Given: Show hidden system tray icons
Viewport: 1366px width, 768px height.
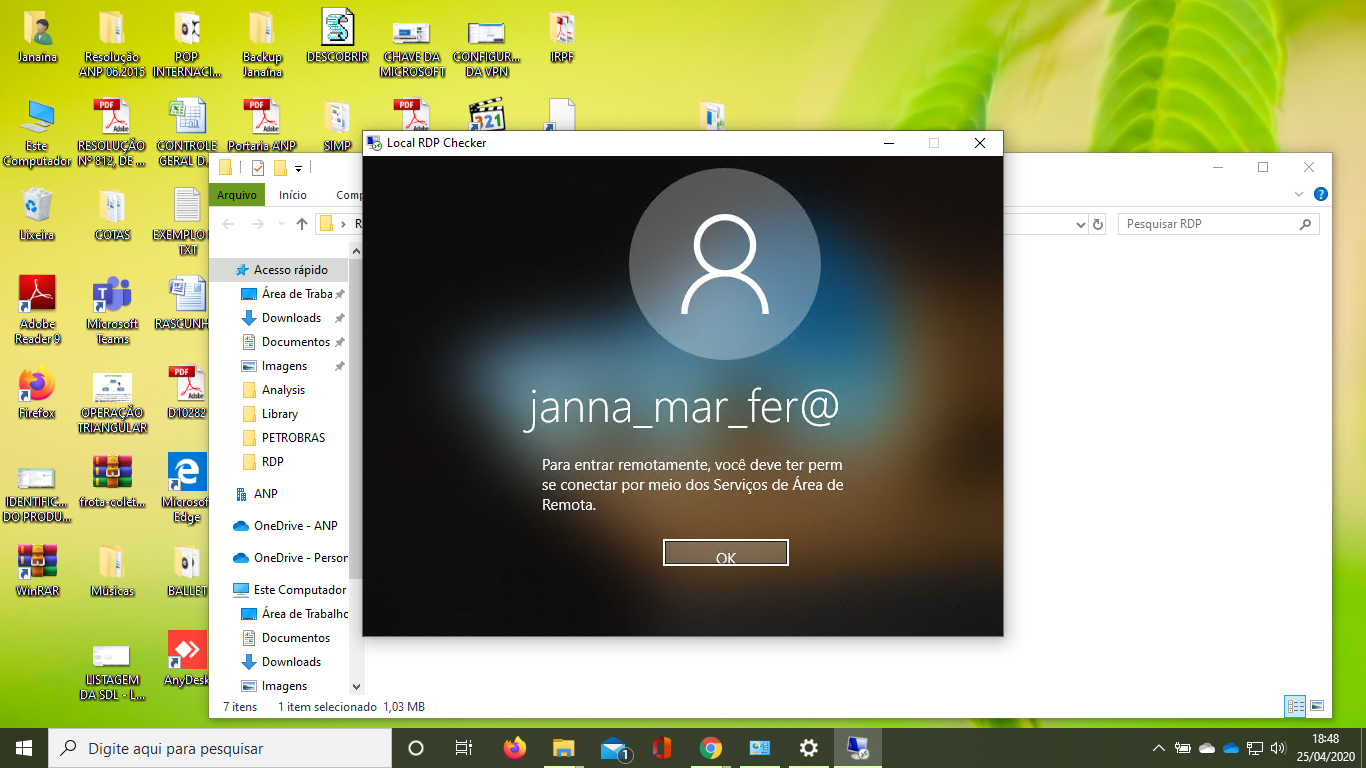Looking at the screenshot, I should click(x=1159, y=748).
